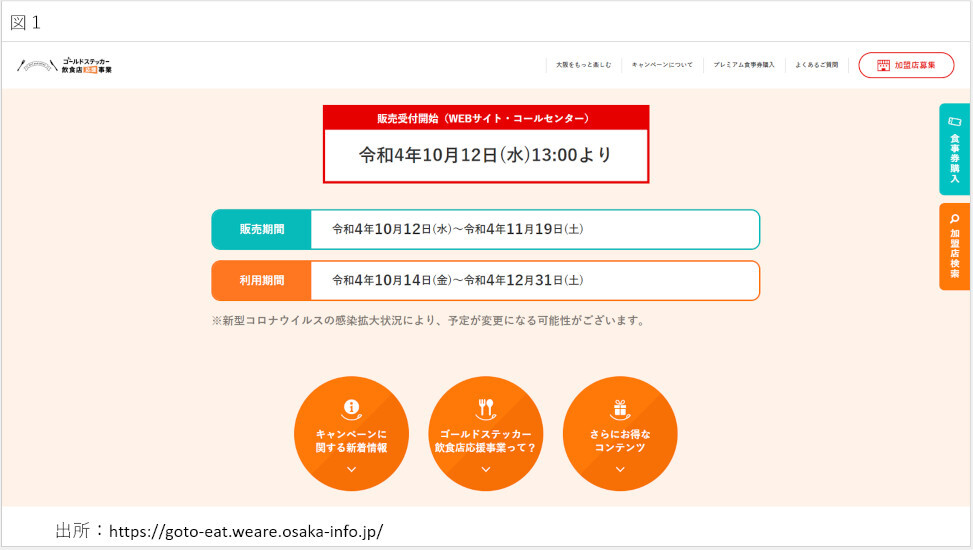Expand the chevron under ゴールドステッカー飲食店応援事業って？
This screenshot has width=973, height=550.
coord(486,469)
